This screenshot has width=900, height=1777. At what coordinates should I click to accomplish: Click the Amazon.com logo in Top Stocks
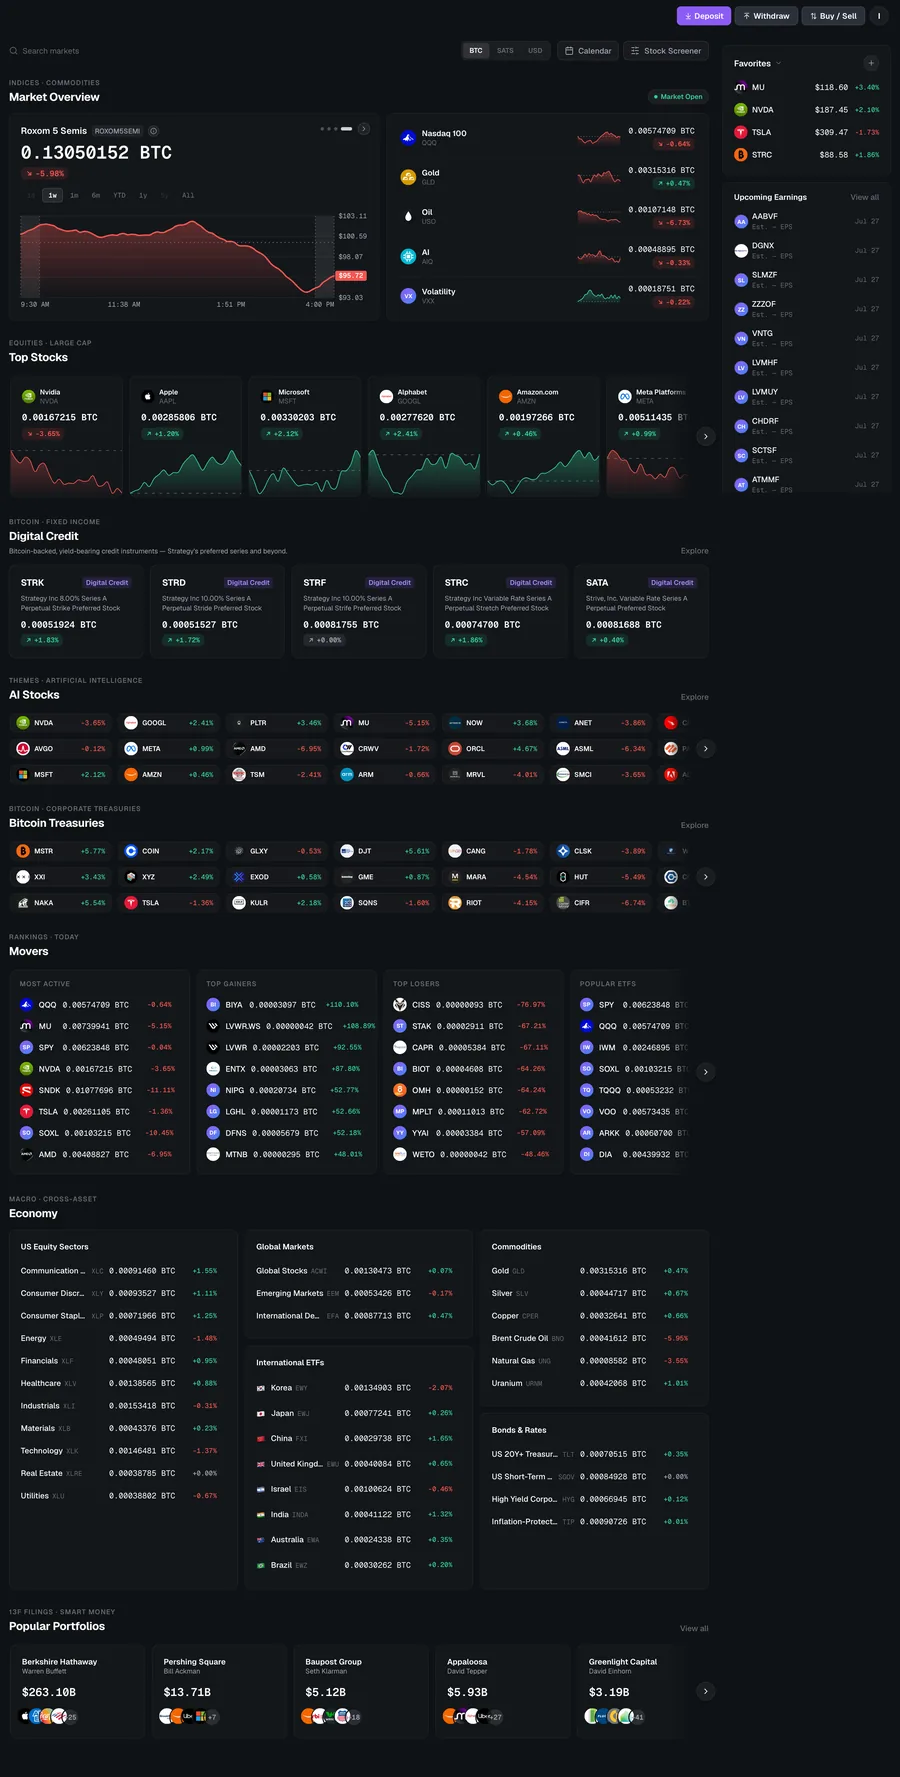click(x=506, y=396)
